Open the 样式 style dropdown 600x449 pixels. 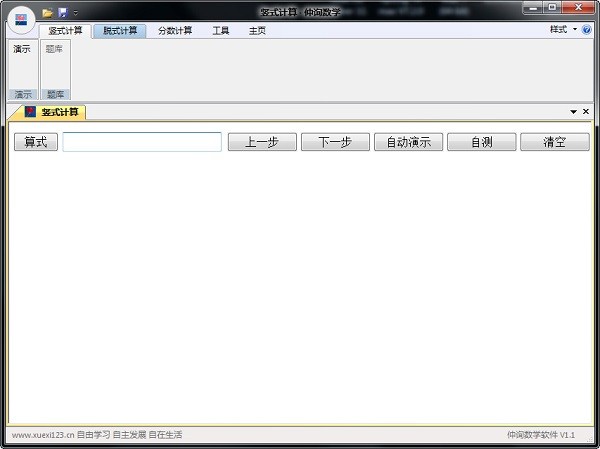click(x=563, y=29)
